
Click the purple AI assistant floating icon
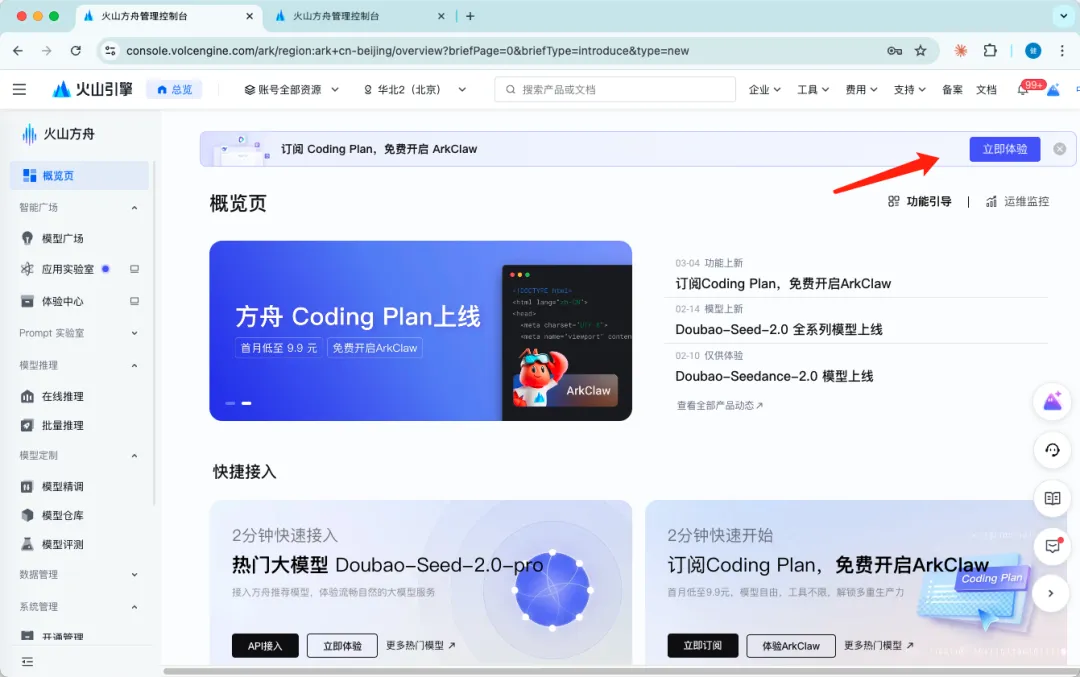pyautogui.click(x=1052, y=402)
